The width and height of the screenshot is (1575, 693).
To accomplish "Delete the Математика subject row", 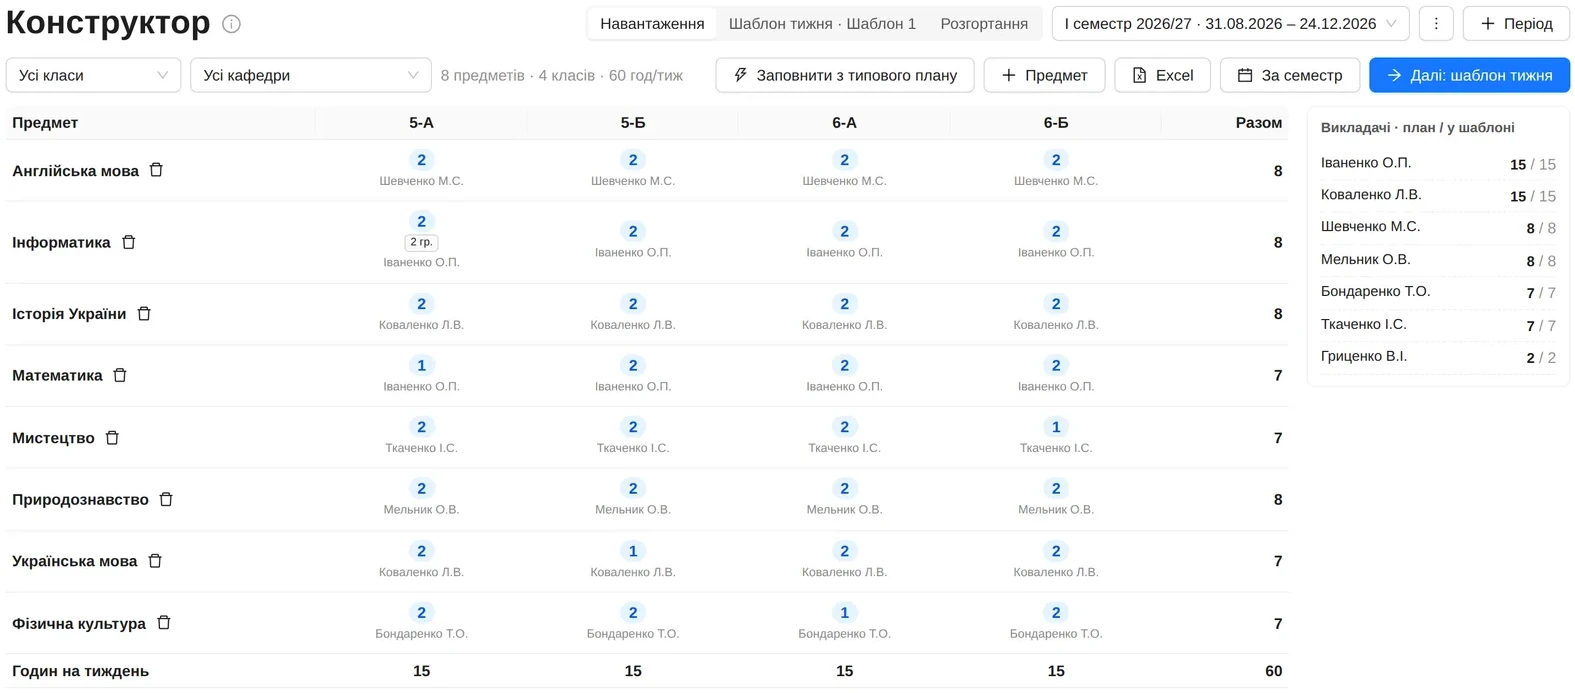I will pyautogui.click(x=120, y=376).
